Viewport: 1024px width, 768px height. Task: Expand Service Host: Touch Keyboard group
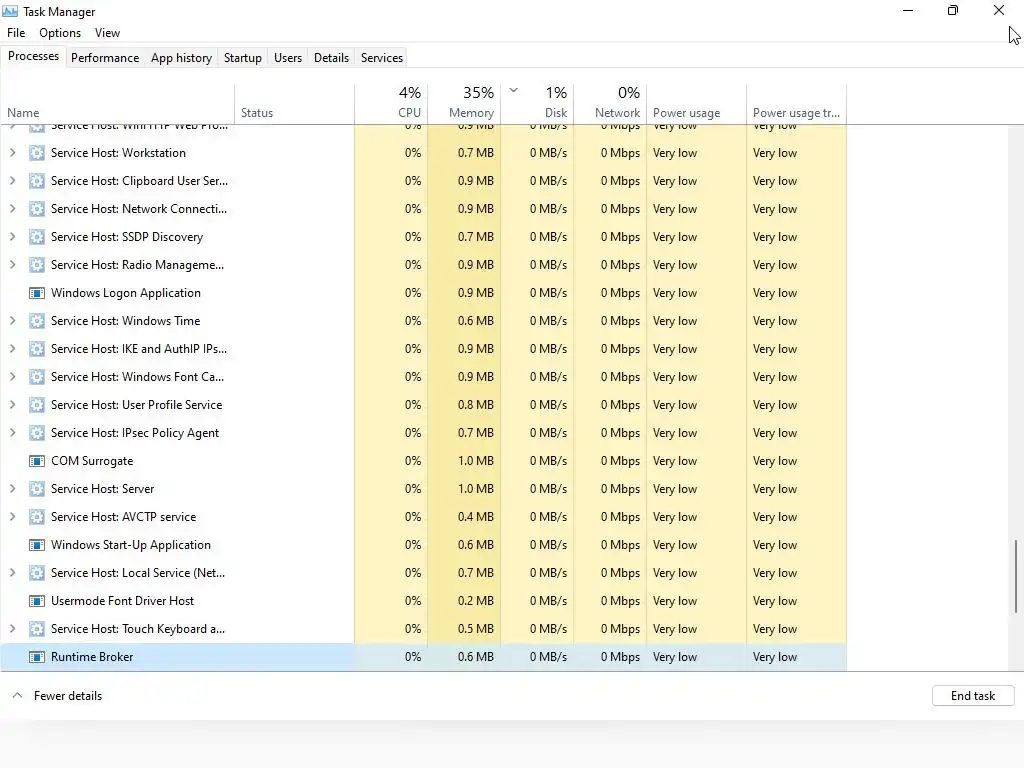[12, 629]
